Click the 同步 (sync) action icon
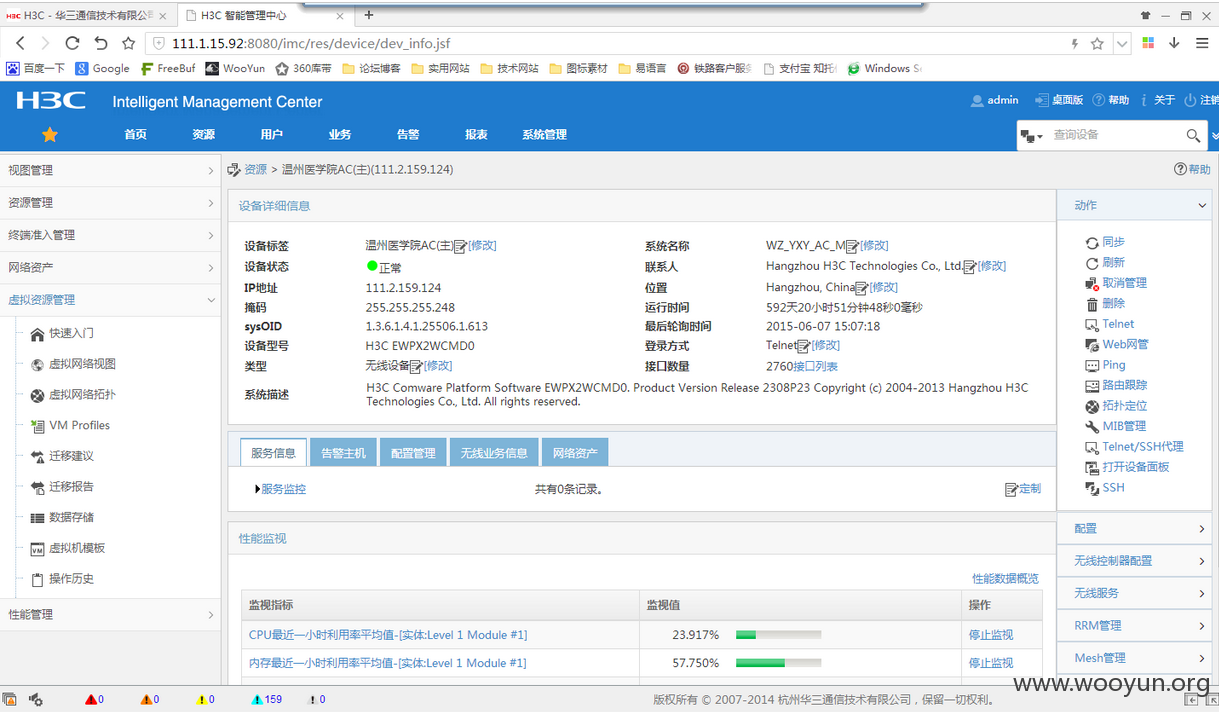The height and width of the screenshot is (712, 1219). point(1092,242)
